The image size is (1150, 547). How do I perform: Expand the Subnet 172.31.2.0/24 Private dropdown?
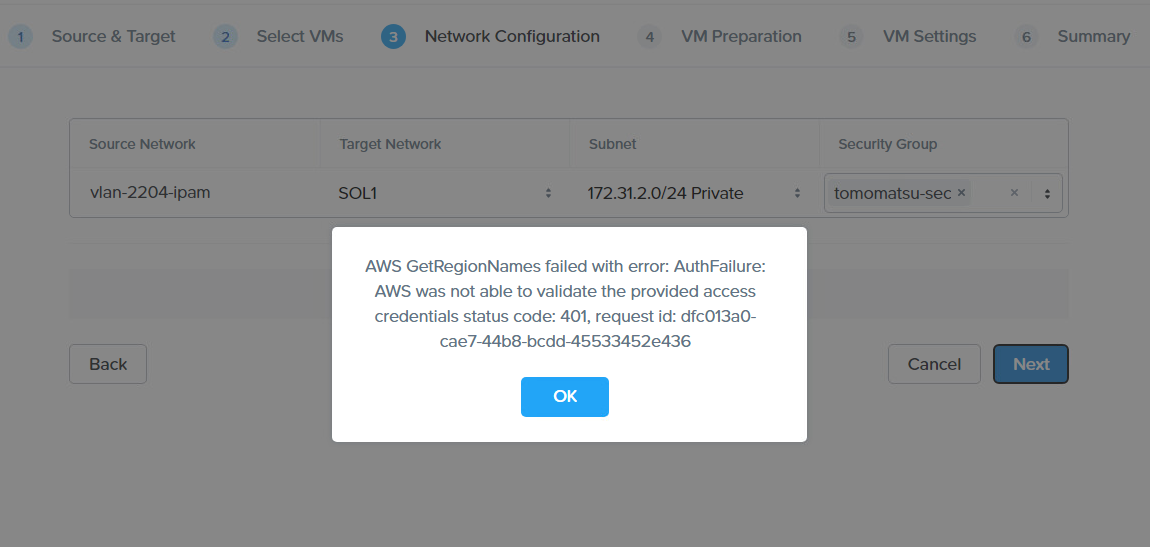(x=694, y=194)
